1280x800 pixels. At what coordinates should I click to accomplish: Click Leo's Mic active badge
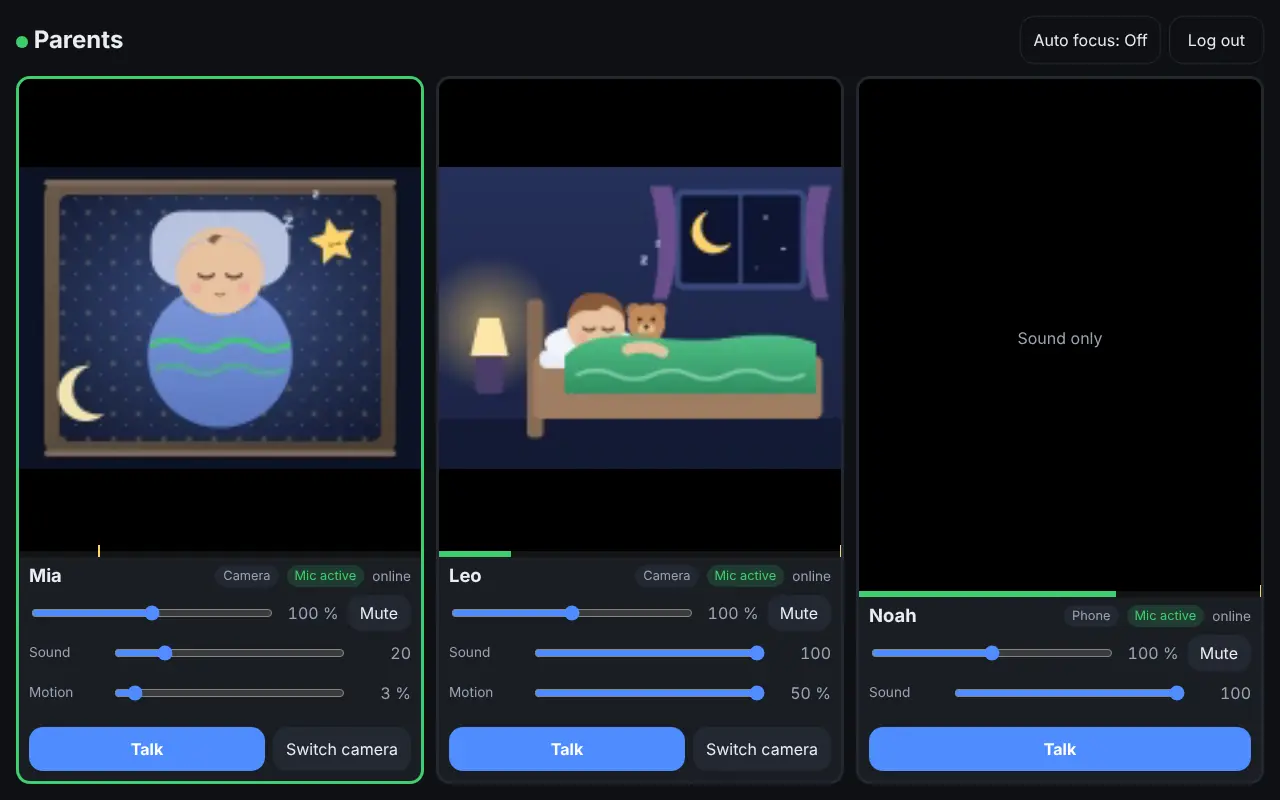(745, 576)
